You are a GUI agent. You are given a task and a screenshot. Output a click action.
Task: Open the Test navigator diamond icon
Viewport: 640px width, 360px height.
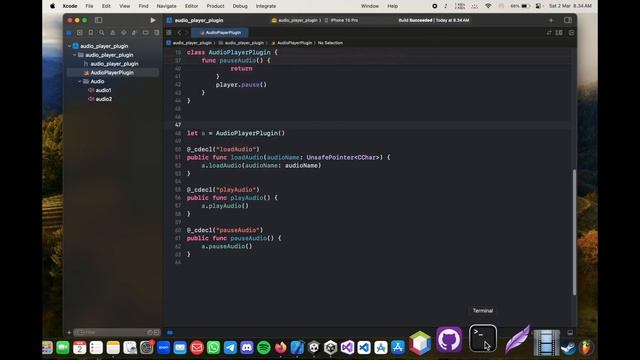click(x=124, y=33)
